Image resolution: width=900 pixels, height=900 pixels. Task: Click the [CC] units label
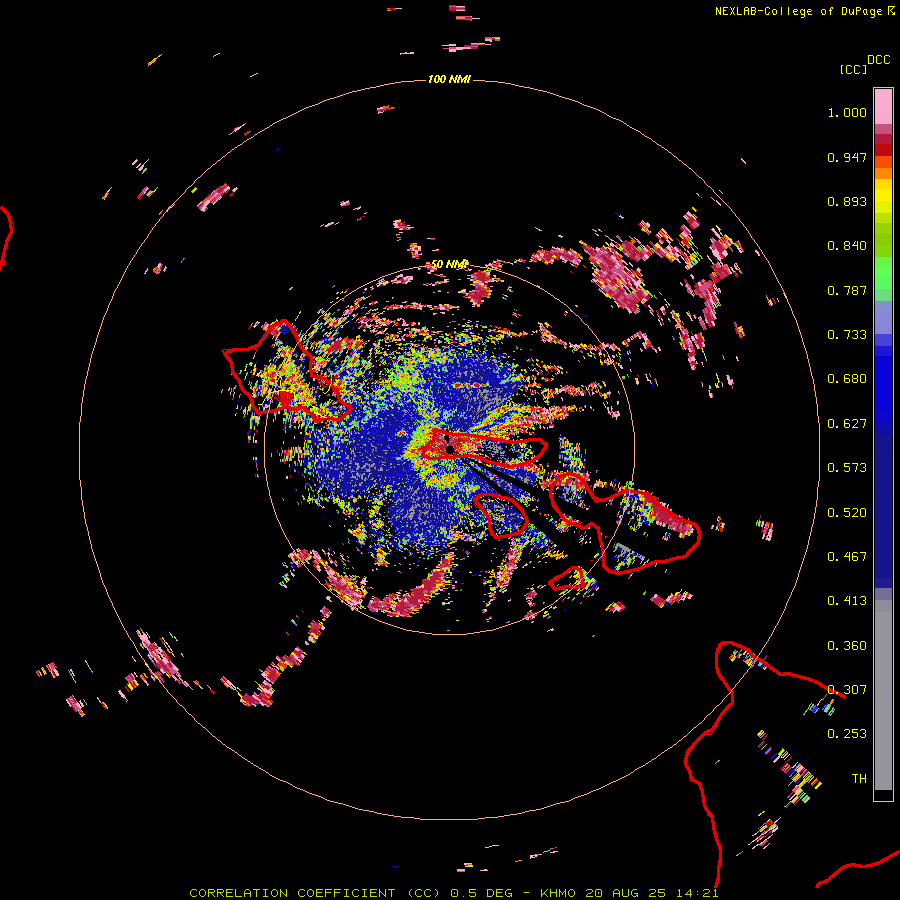click(853, 69)
